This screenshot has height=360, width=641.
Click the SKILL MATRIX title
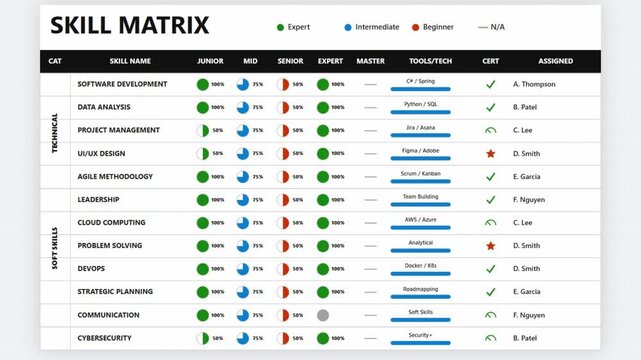[130, 25]
